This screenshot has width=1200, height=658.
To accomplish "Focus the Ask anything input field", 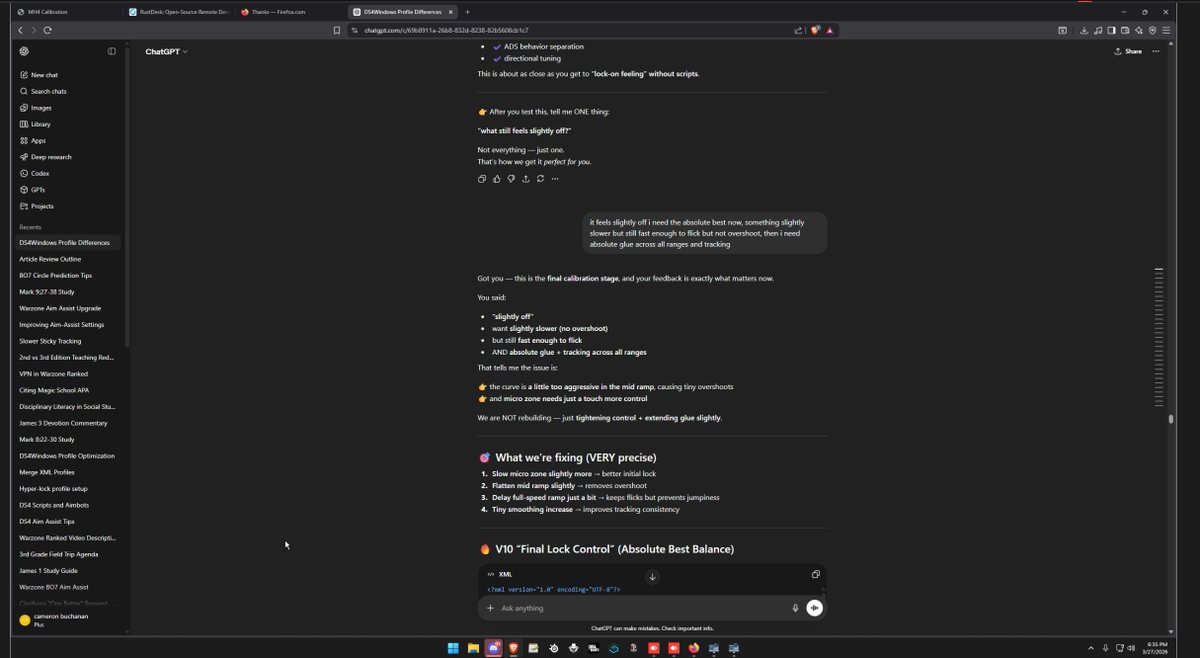I will pos(640,608).
